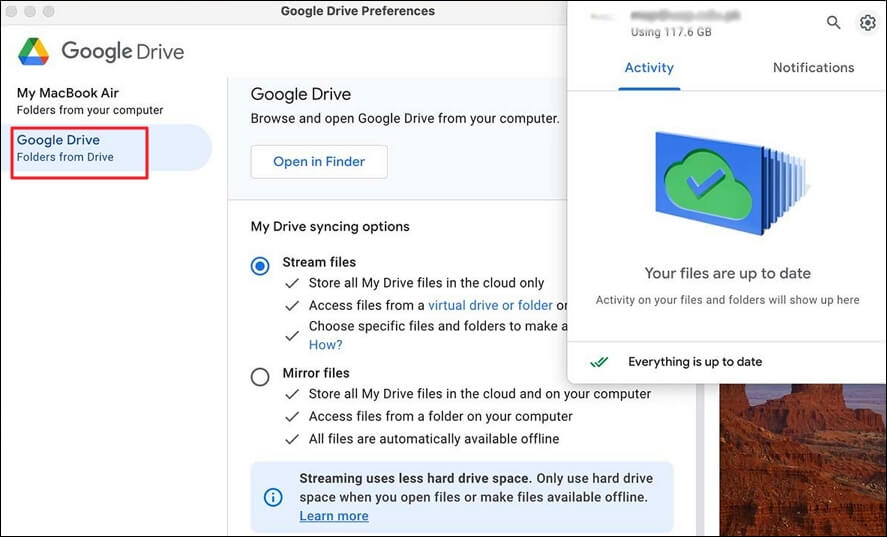Viewport: 887px width, 537px height.
Task: Open search with the magnifier icon
Action: click(x=833, y=22)
